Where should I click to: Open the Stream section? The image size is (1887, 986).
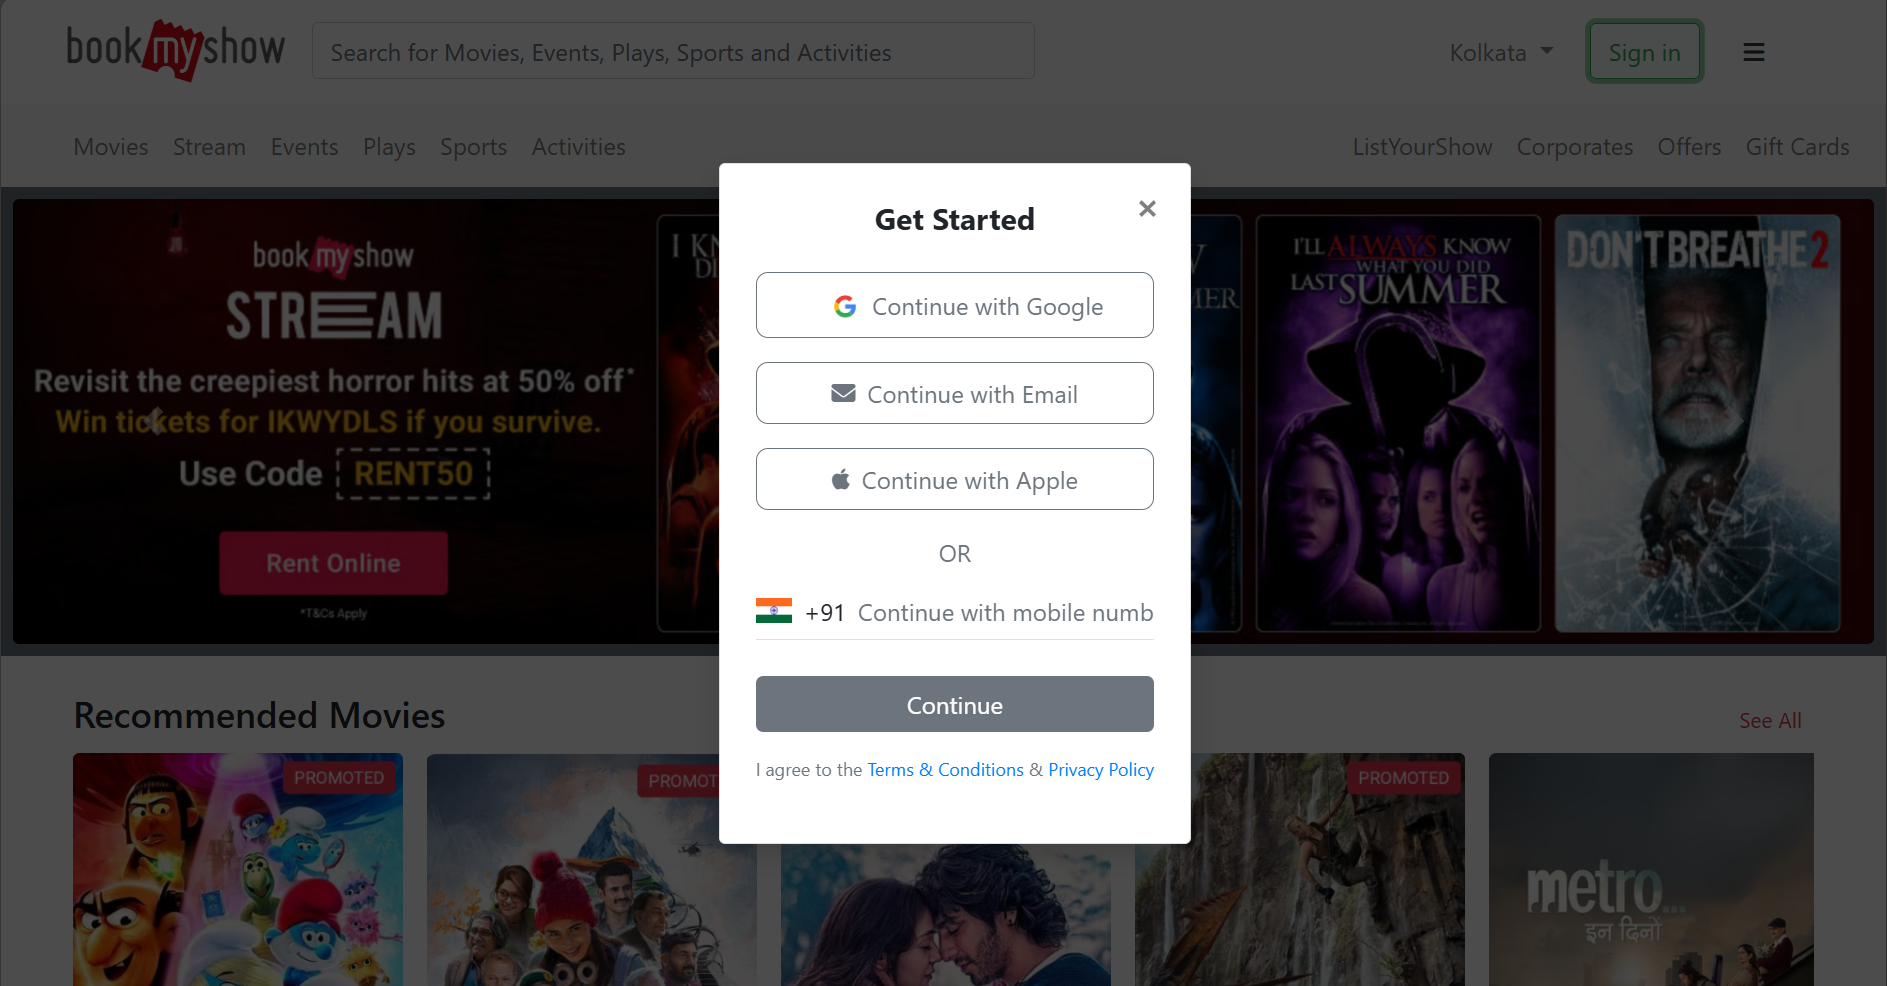(209, 147)
